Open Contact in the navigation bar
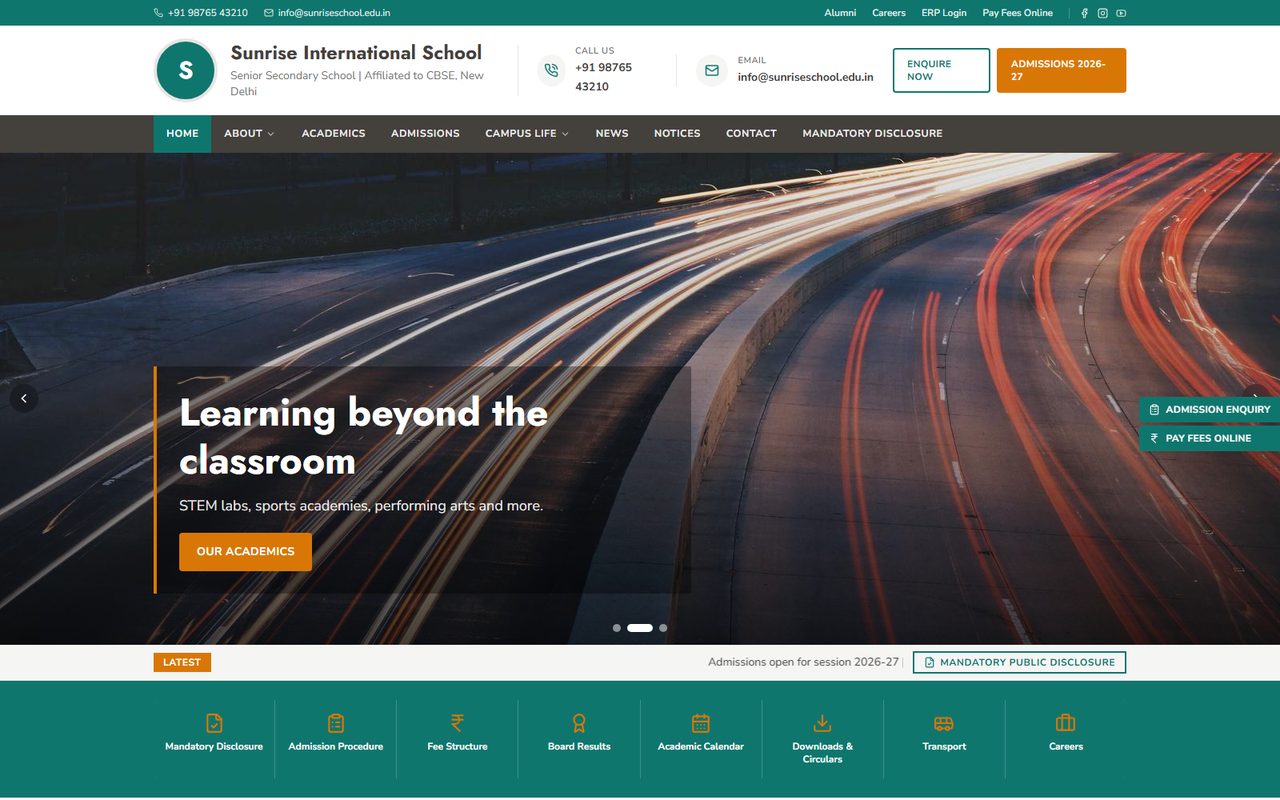The height and width of the screenshot is (800, 1280). [x=751, y=133]
